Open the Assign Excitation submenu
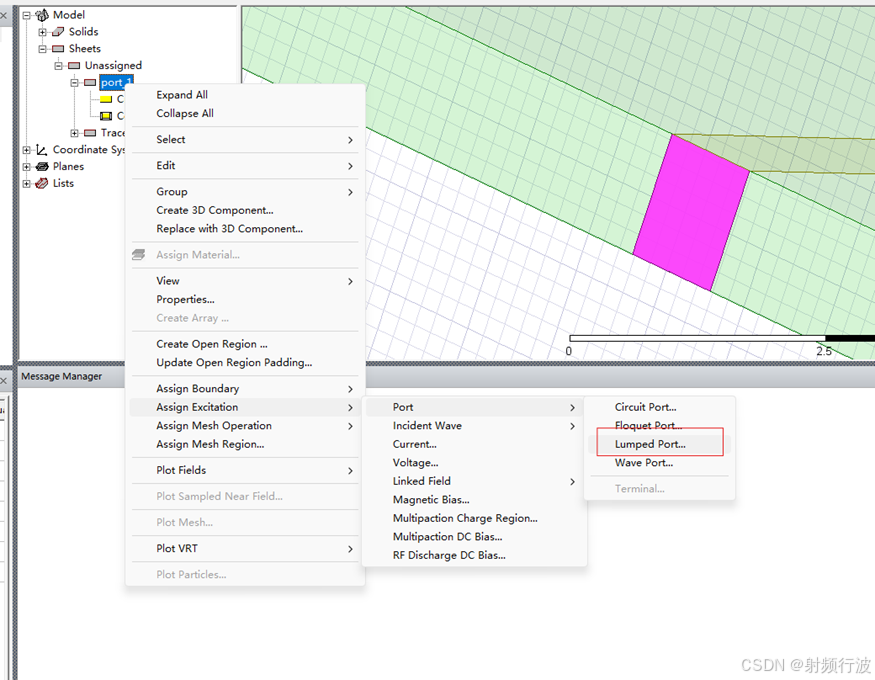 (x=246, y=407)
